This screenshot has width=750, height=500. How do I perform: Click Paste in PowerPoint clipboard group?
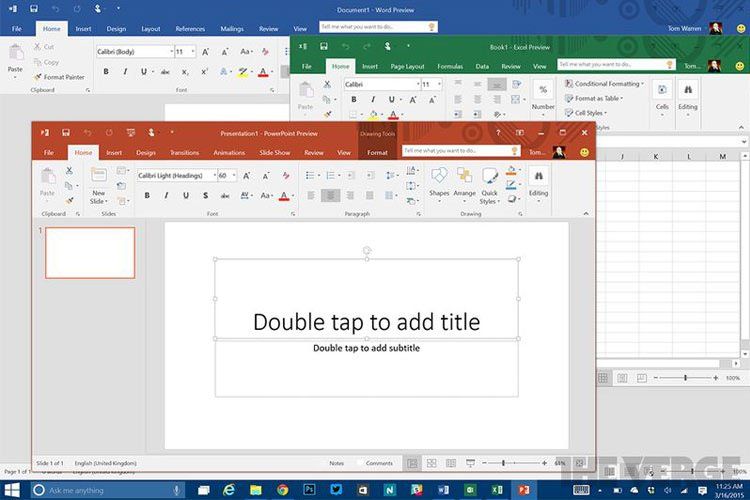47,183
